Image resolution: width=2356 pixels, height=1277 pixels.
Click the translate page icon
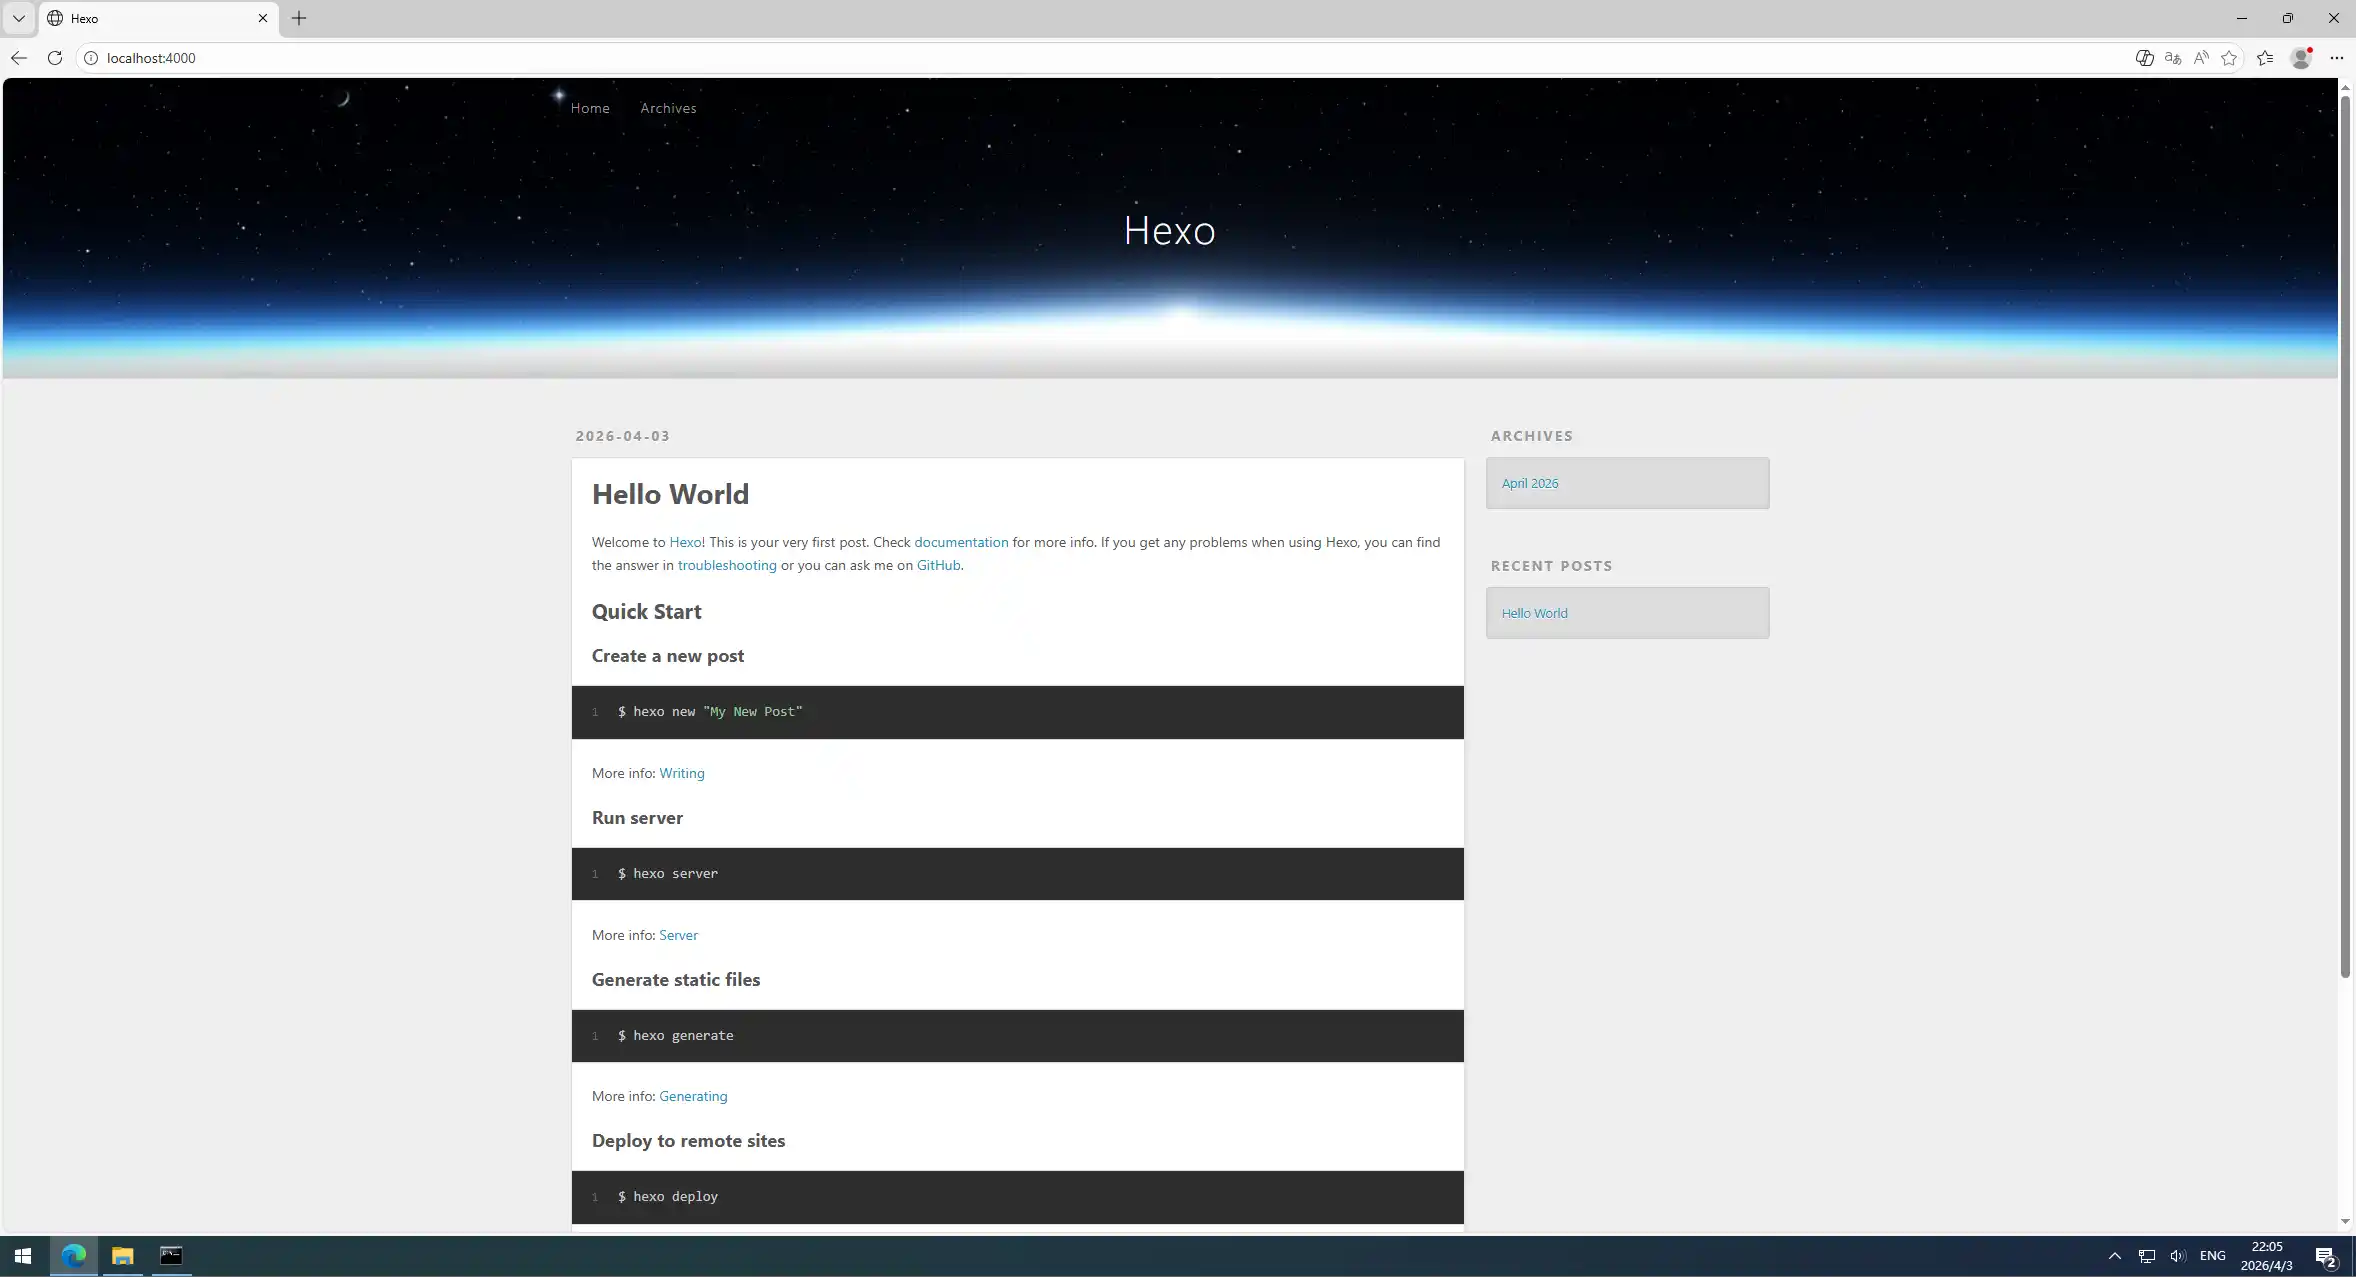coord(2172,58)
